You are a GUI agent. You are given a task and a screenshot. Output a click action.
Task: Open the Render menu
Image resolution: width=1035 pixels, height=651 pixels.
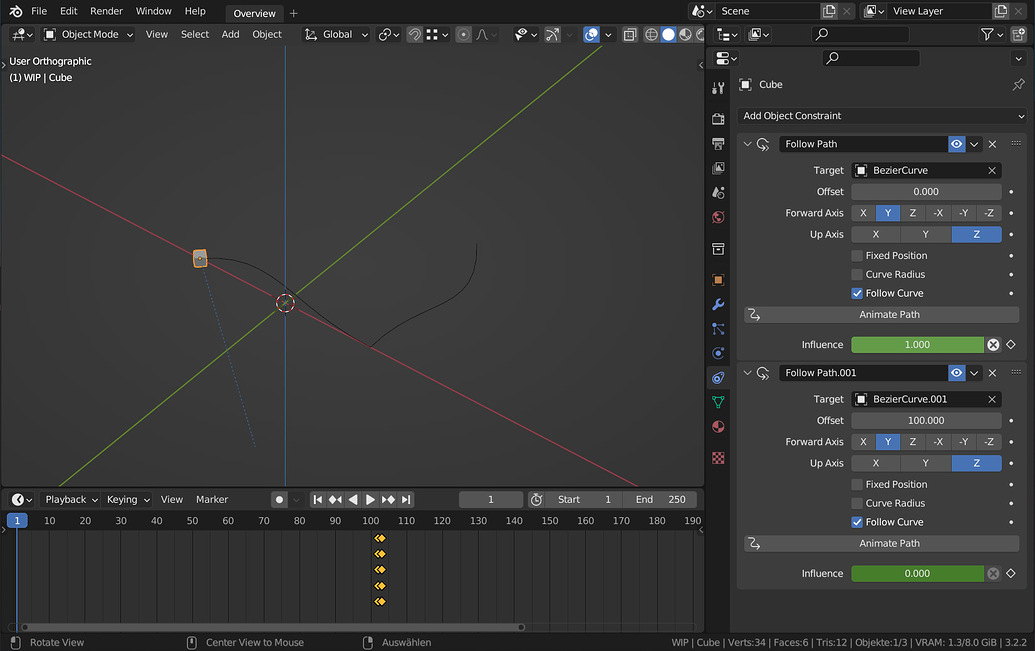106,11
